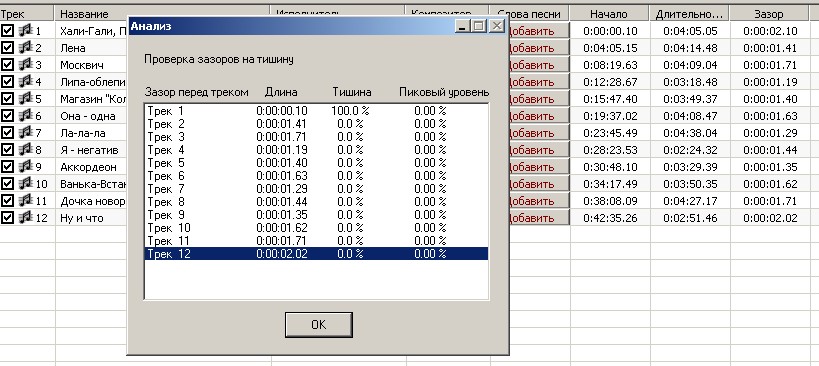Select Трек 5 row in analysis list
The image size is (819, 366).
[316, 163]
